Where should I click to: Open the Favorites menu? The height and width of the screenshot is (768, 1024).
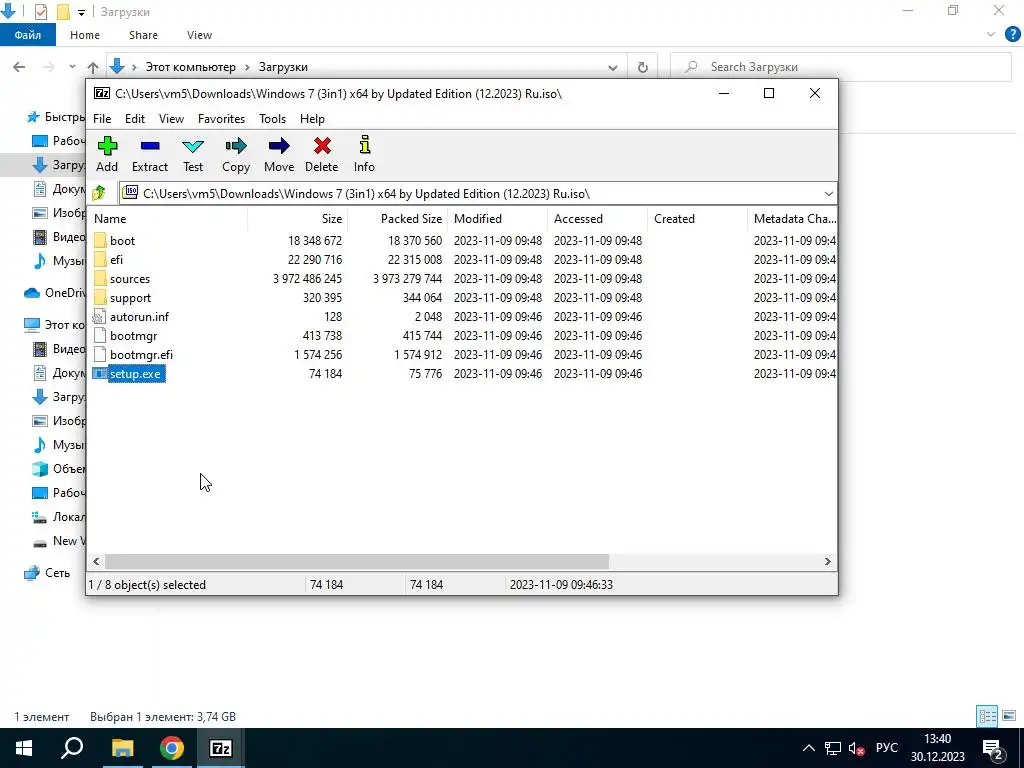click(221, 119)
